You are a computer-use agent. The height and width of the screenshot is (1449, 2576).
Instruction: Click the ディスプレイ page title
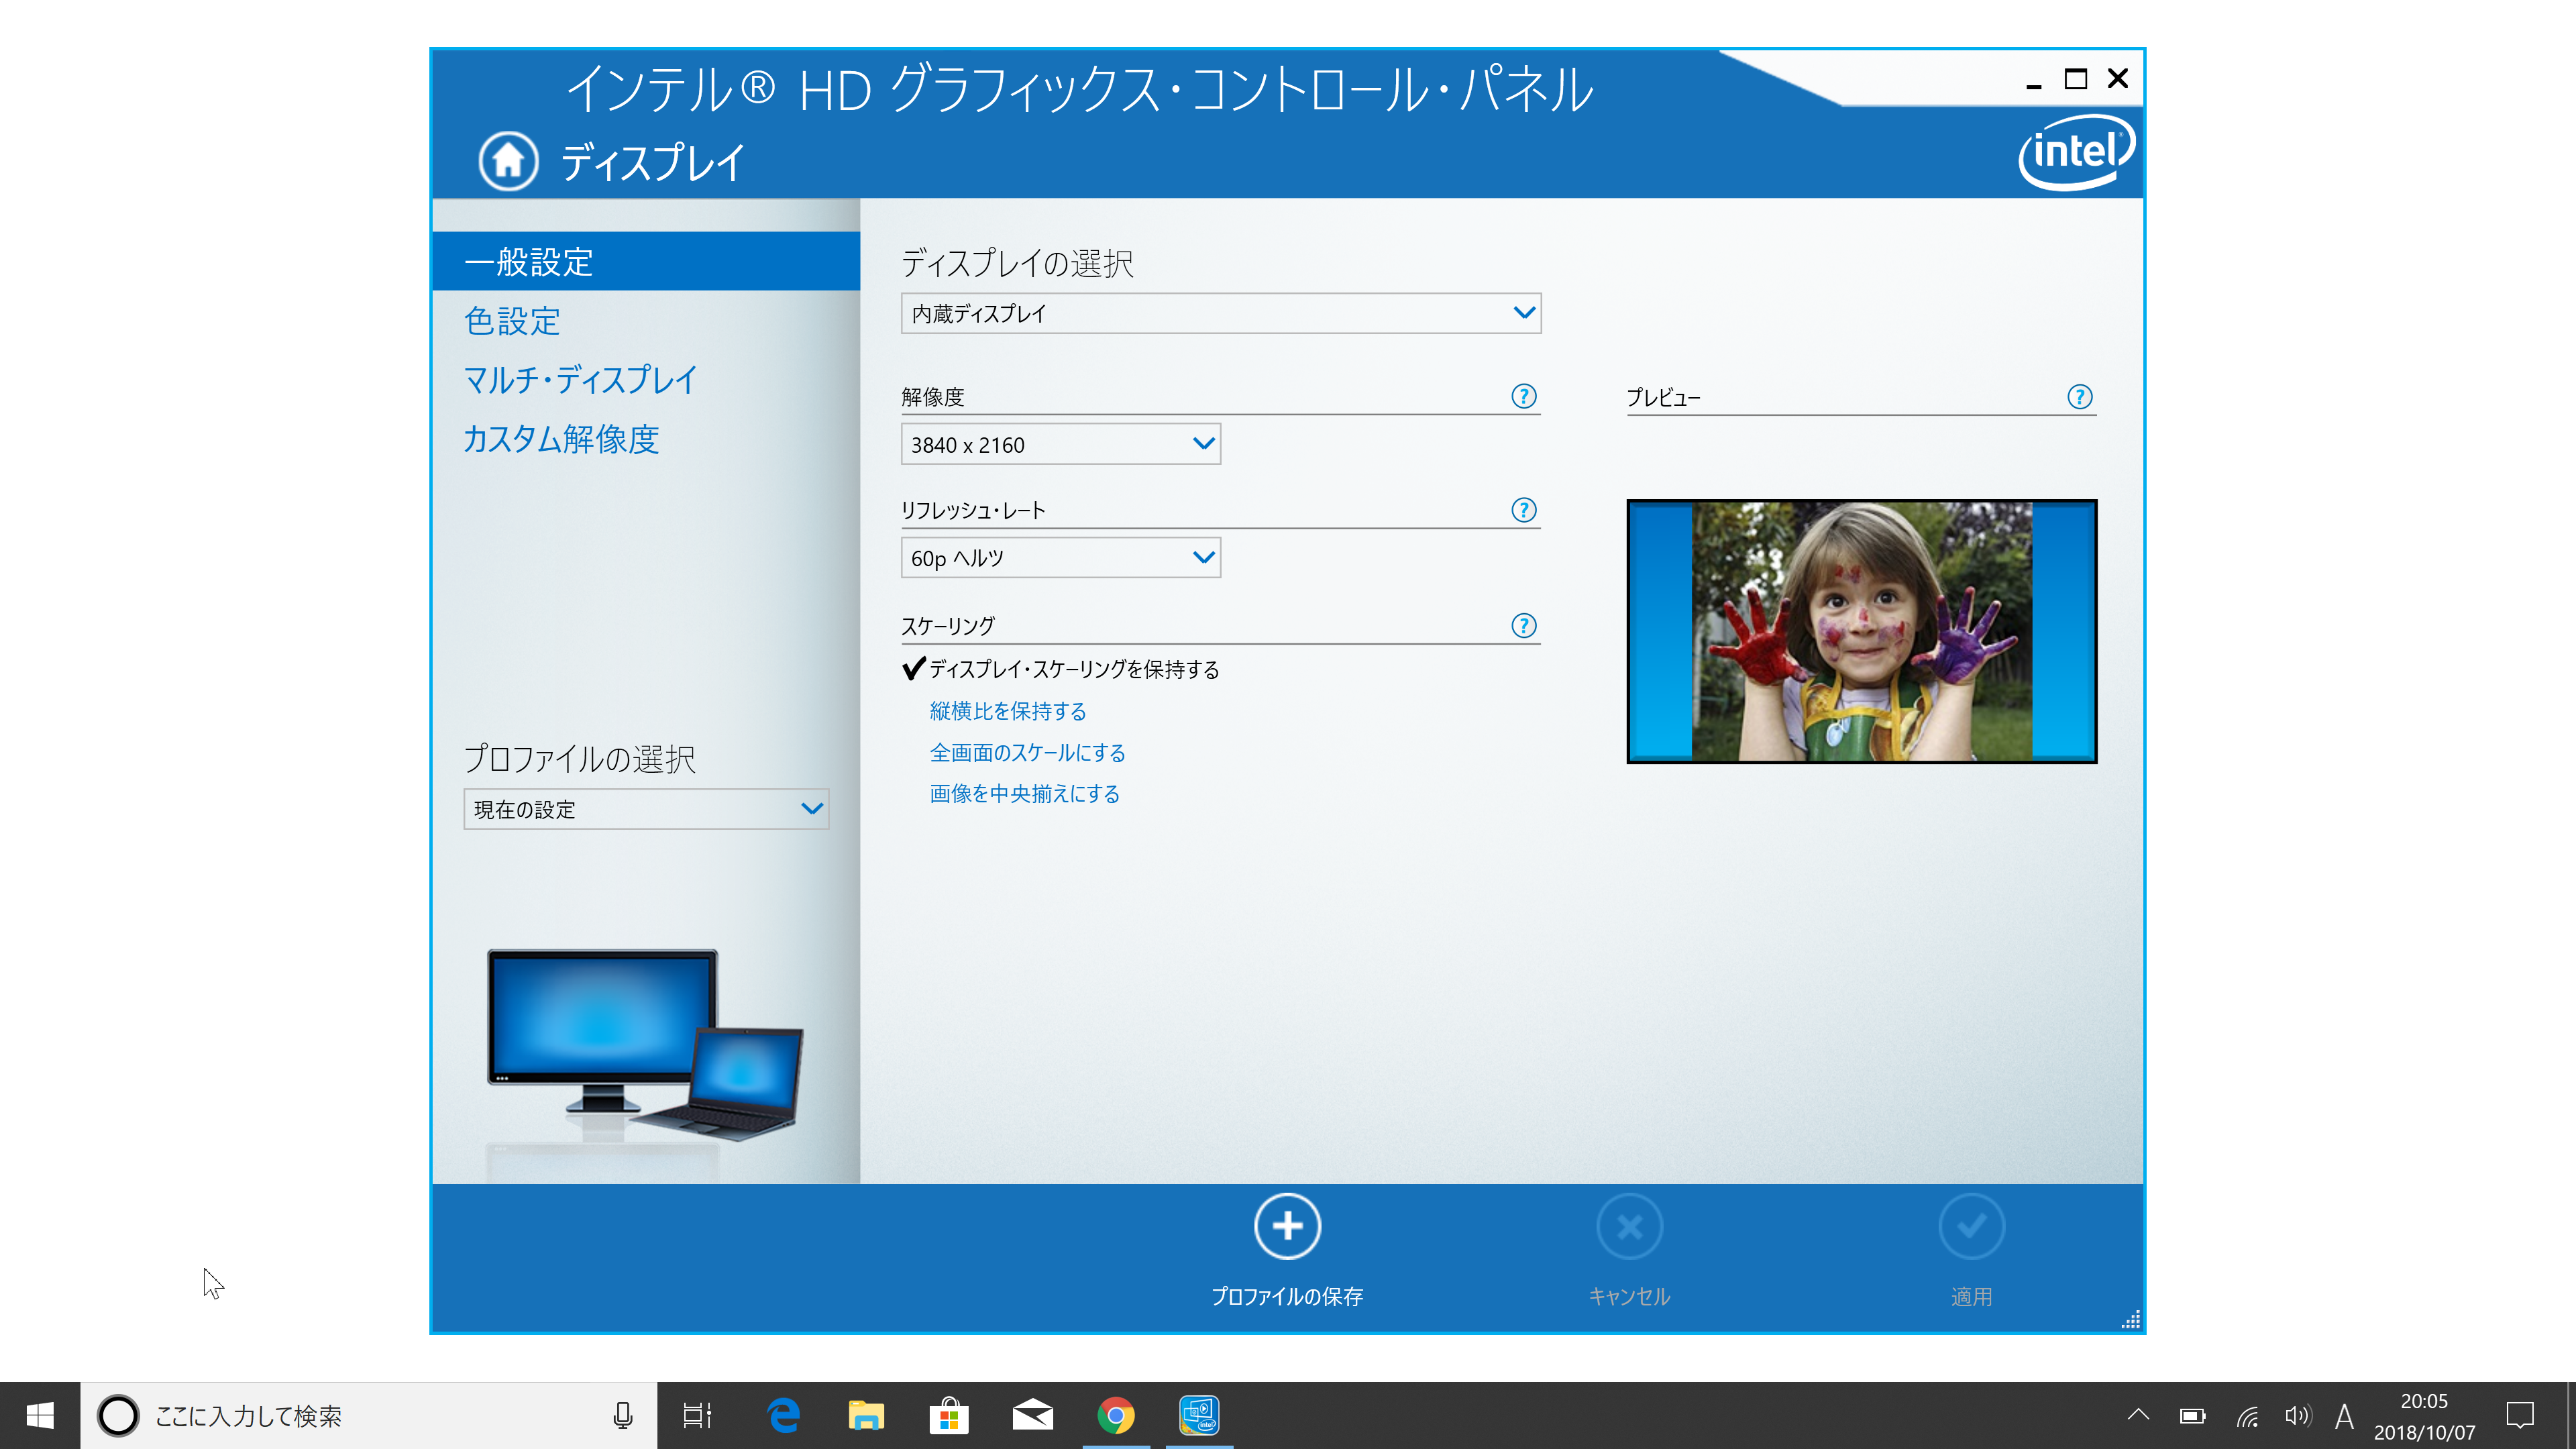pyautogui.click(x=653, y=162)
